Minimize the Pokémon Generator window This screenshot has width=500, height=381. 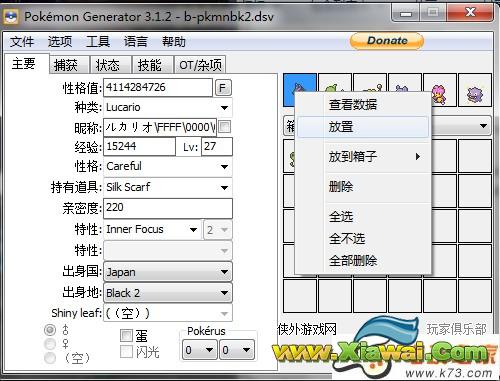tap(406, 13)
